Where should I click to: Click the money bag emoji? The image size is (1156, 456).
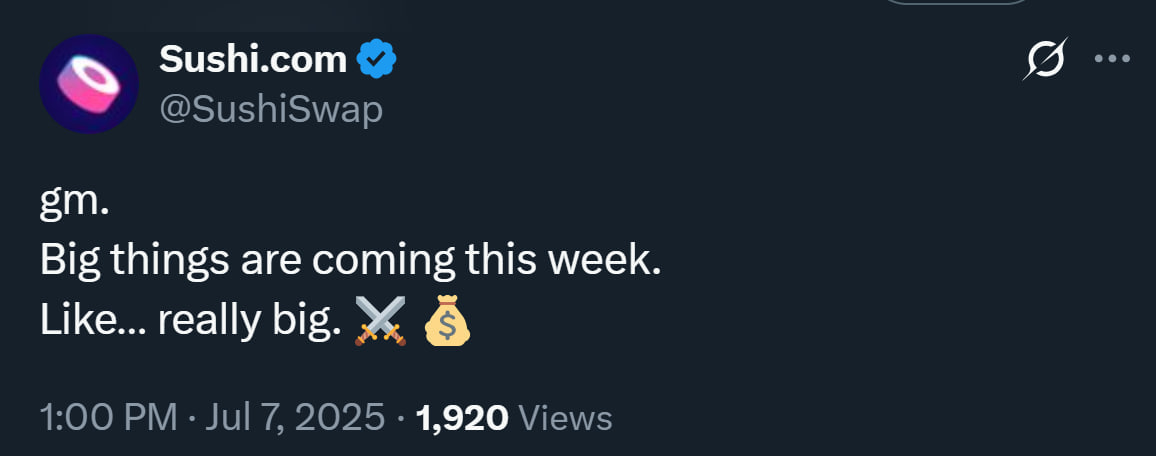[447, 322]
